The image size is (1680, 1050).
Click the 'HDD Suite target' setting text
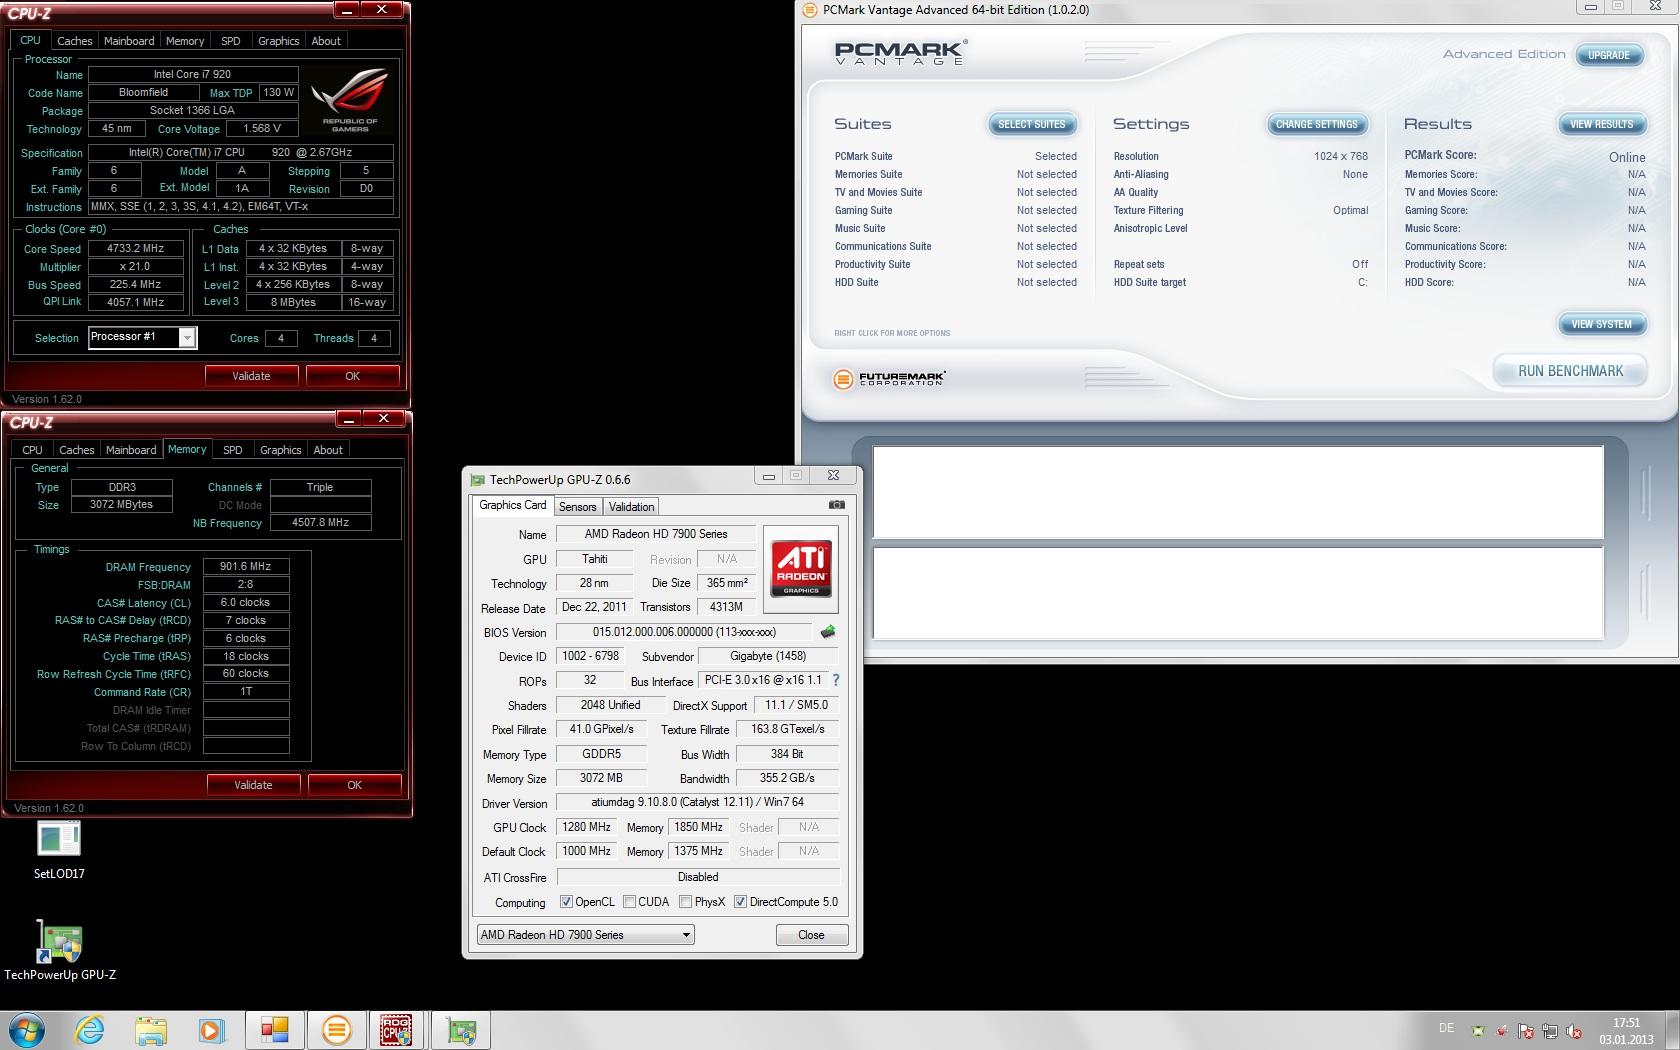coord(1149,282)
